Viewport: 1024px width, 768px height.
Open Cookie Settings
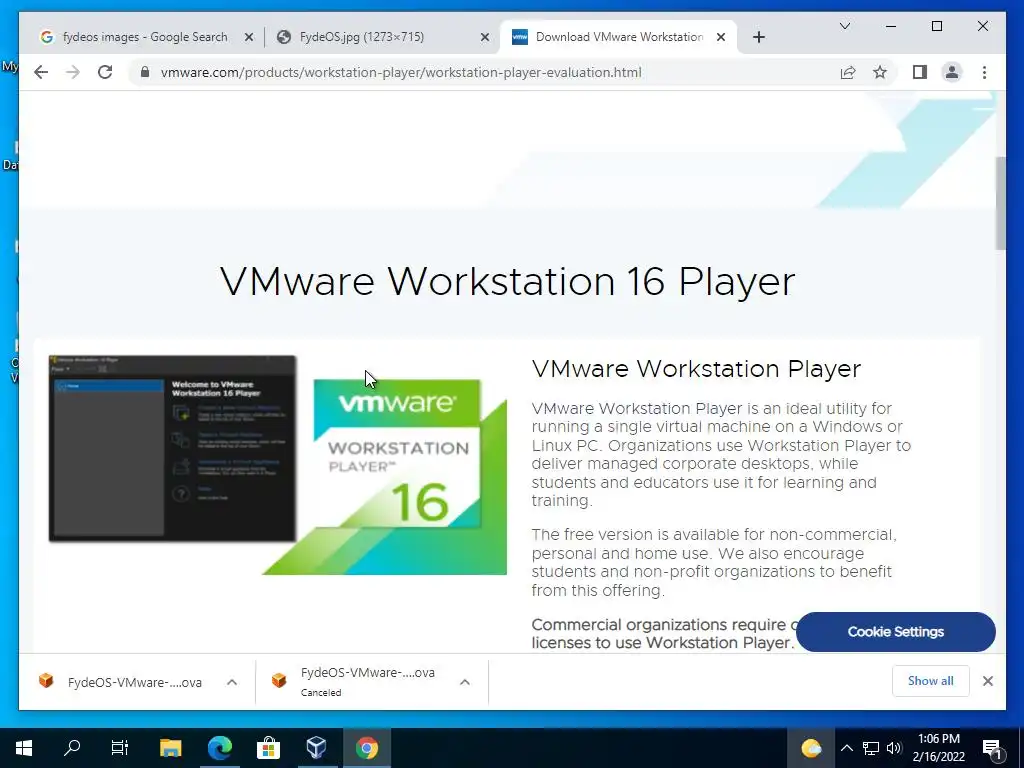click(895, 632)
